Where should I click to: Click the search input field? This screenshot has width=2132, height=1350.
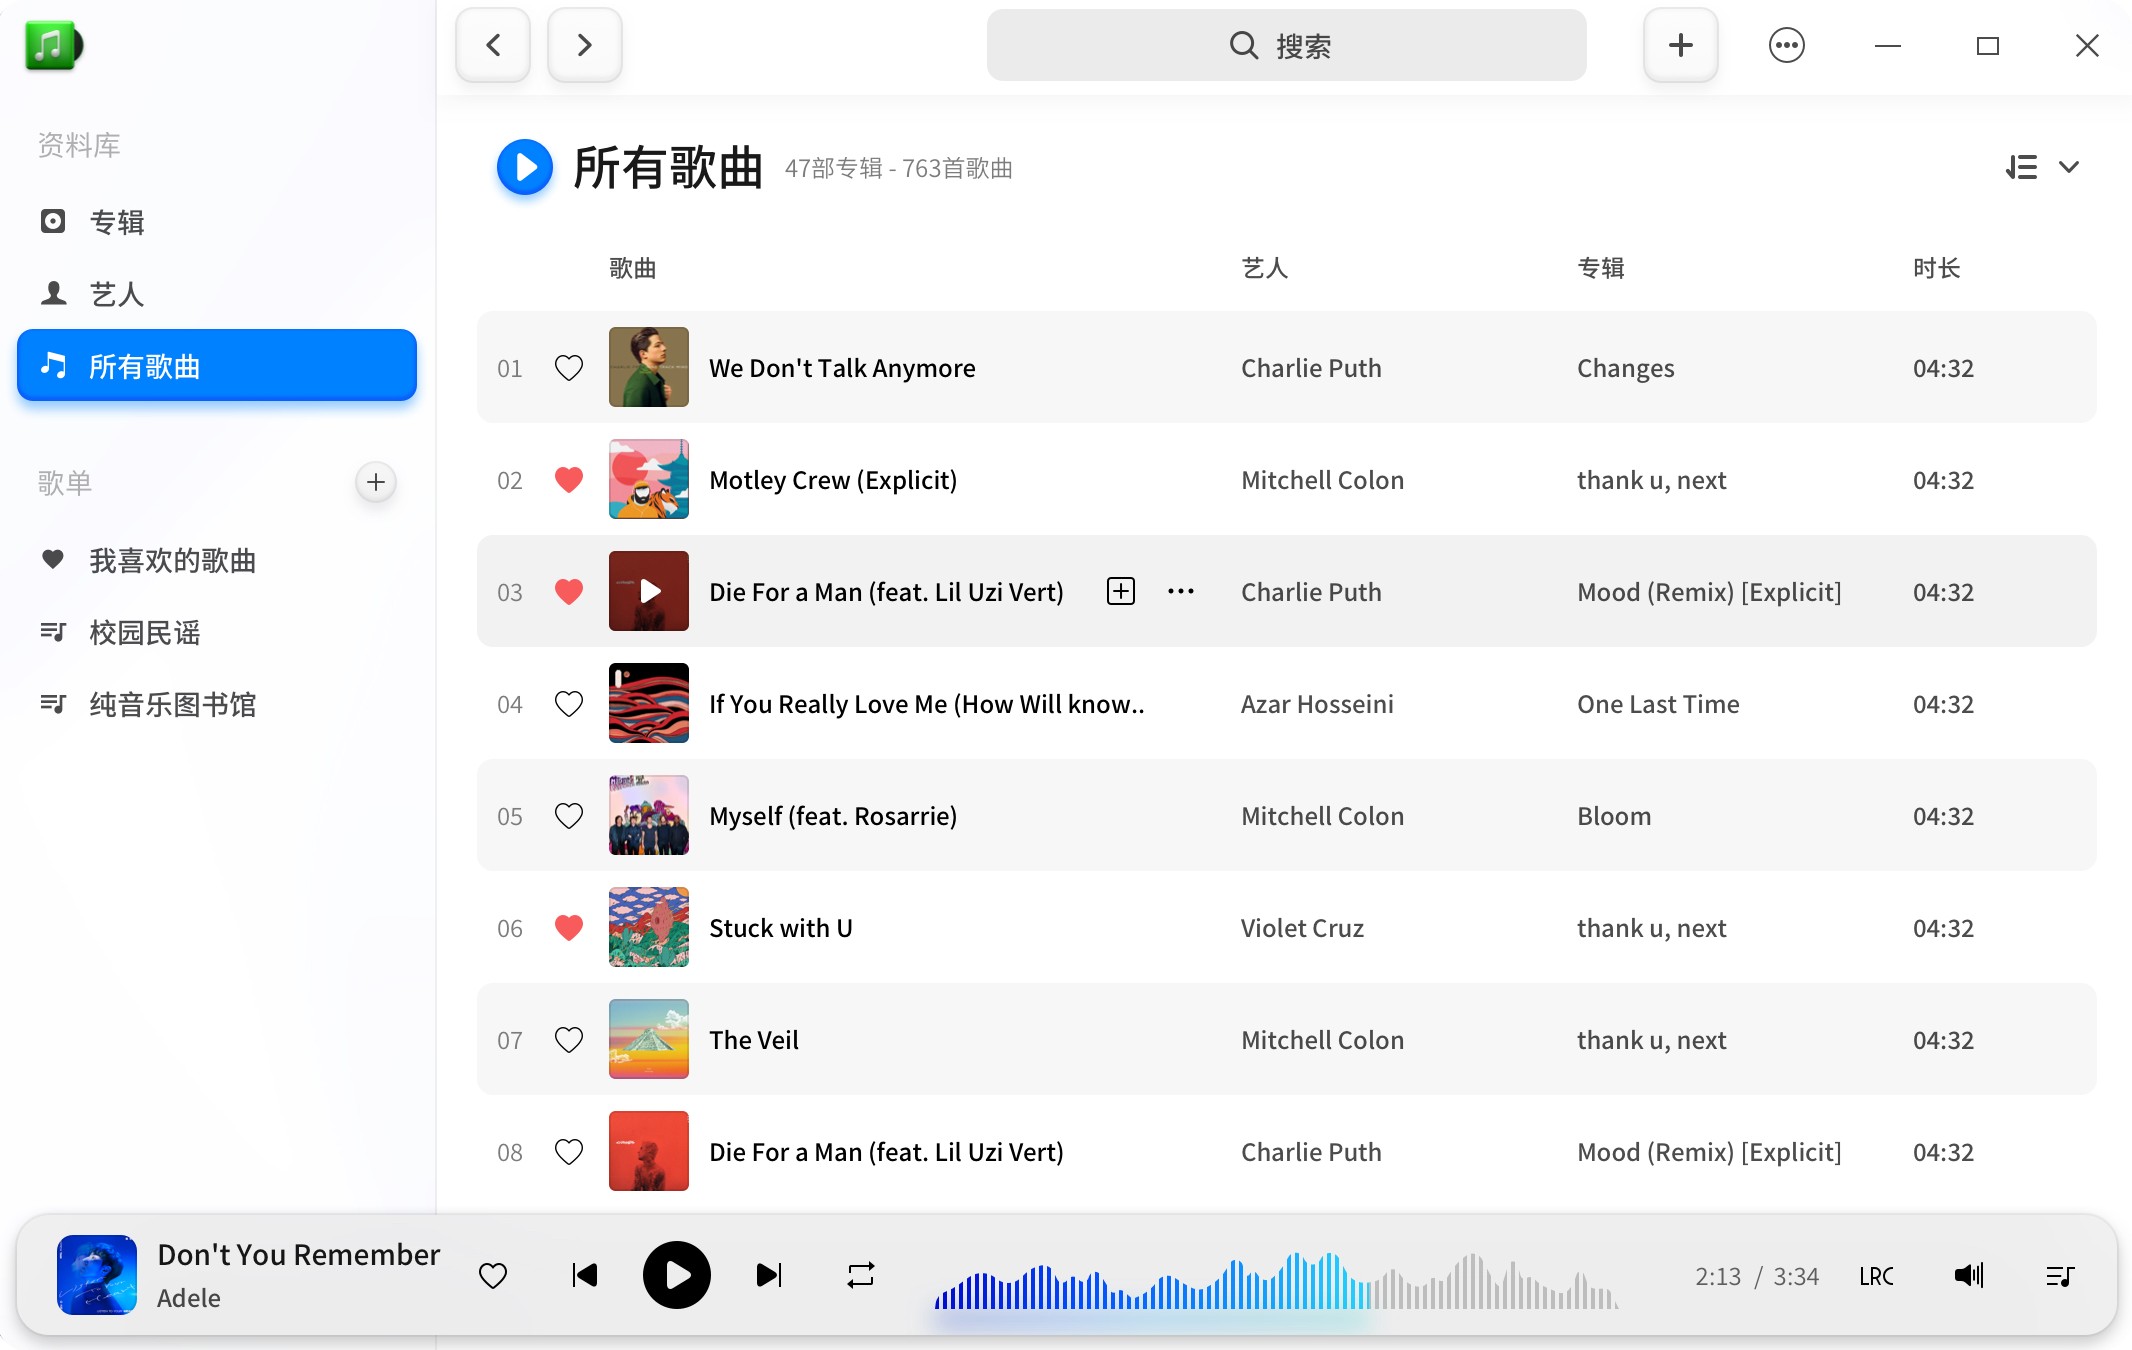coord(1285,45)
